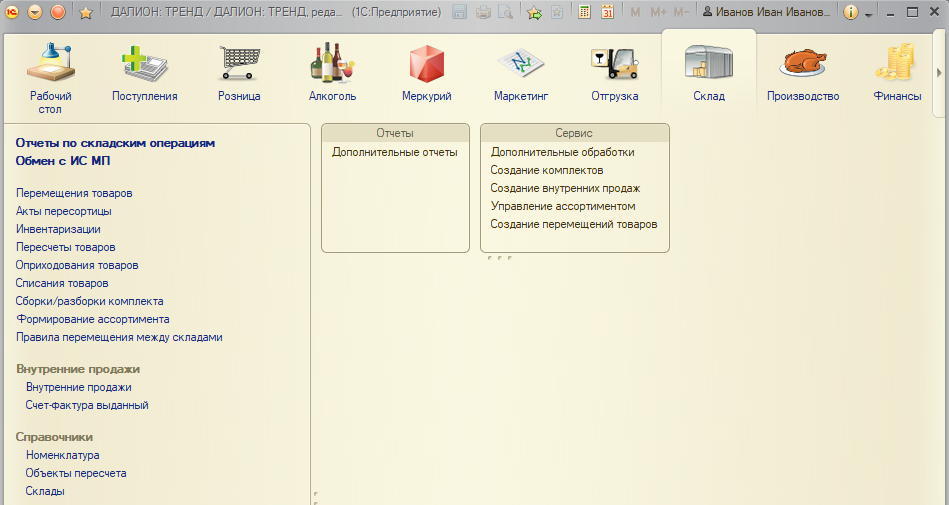Open Пересчеты товаров
The image size is (949, 505).
tap(65, 248)
